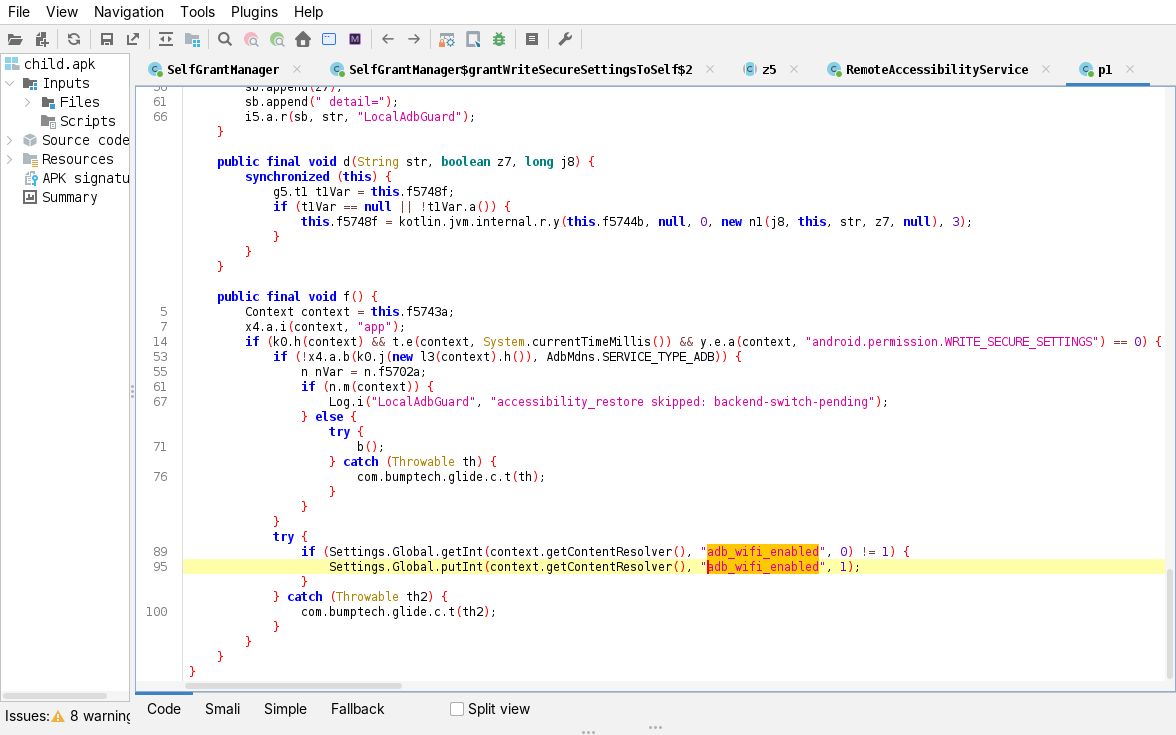Image resolution: width=1176 pixels, height=735 pixels.
Task: Close the RemoteAccessibilityService tab
Action: [x=1046, y=69]
